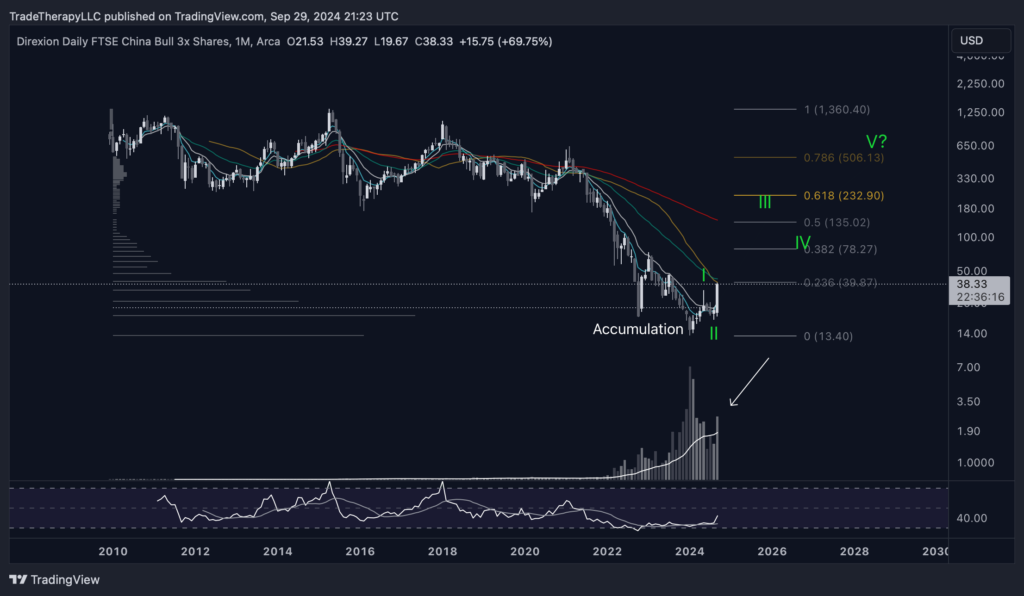Click the Accumulation text annotation

(x=638, y=328)
